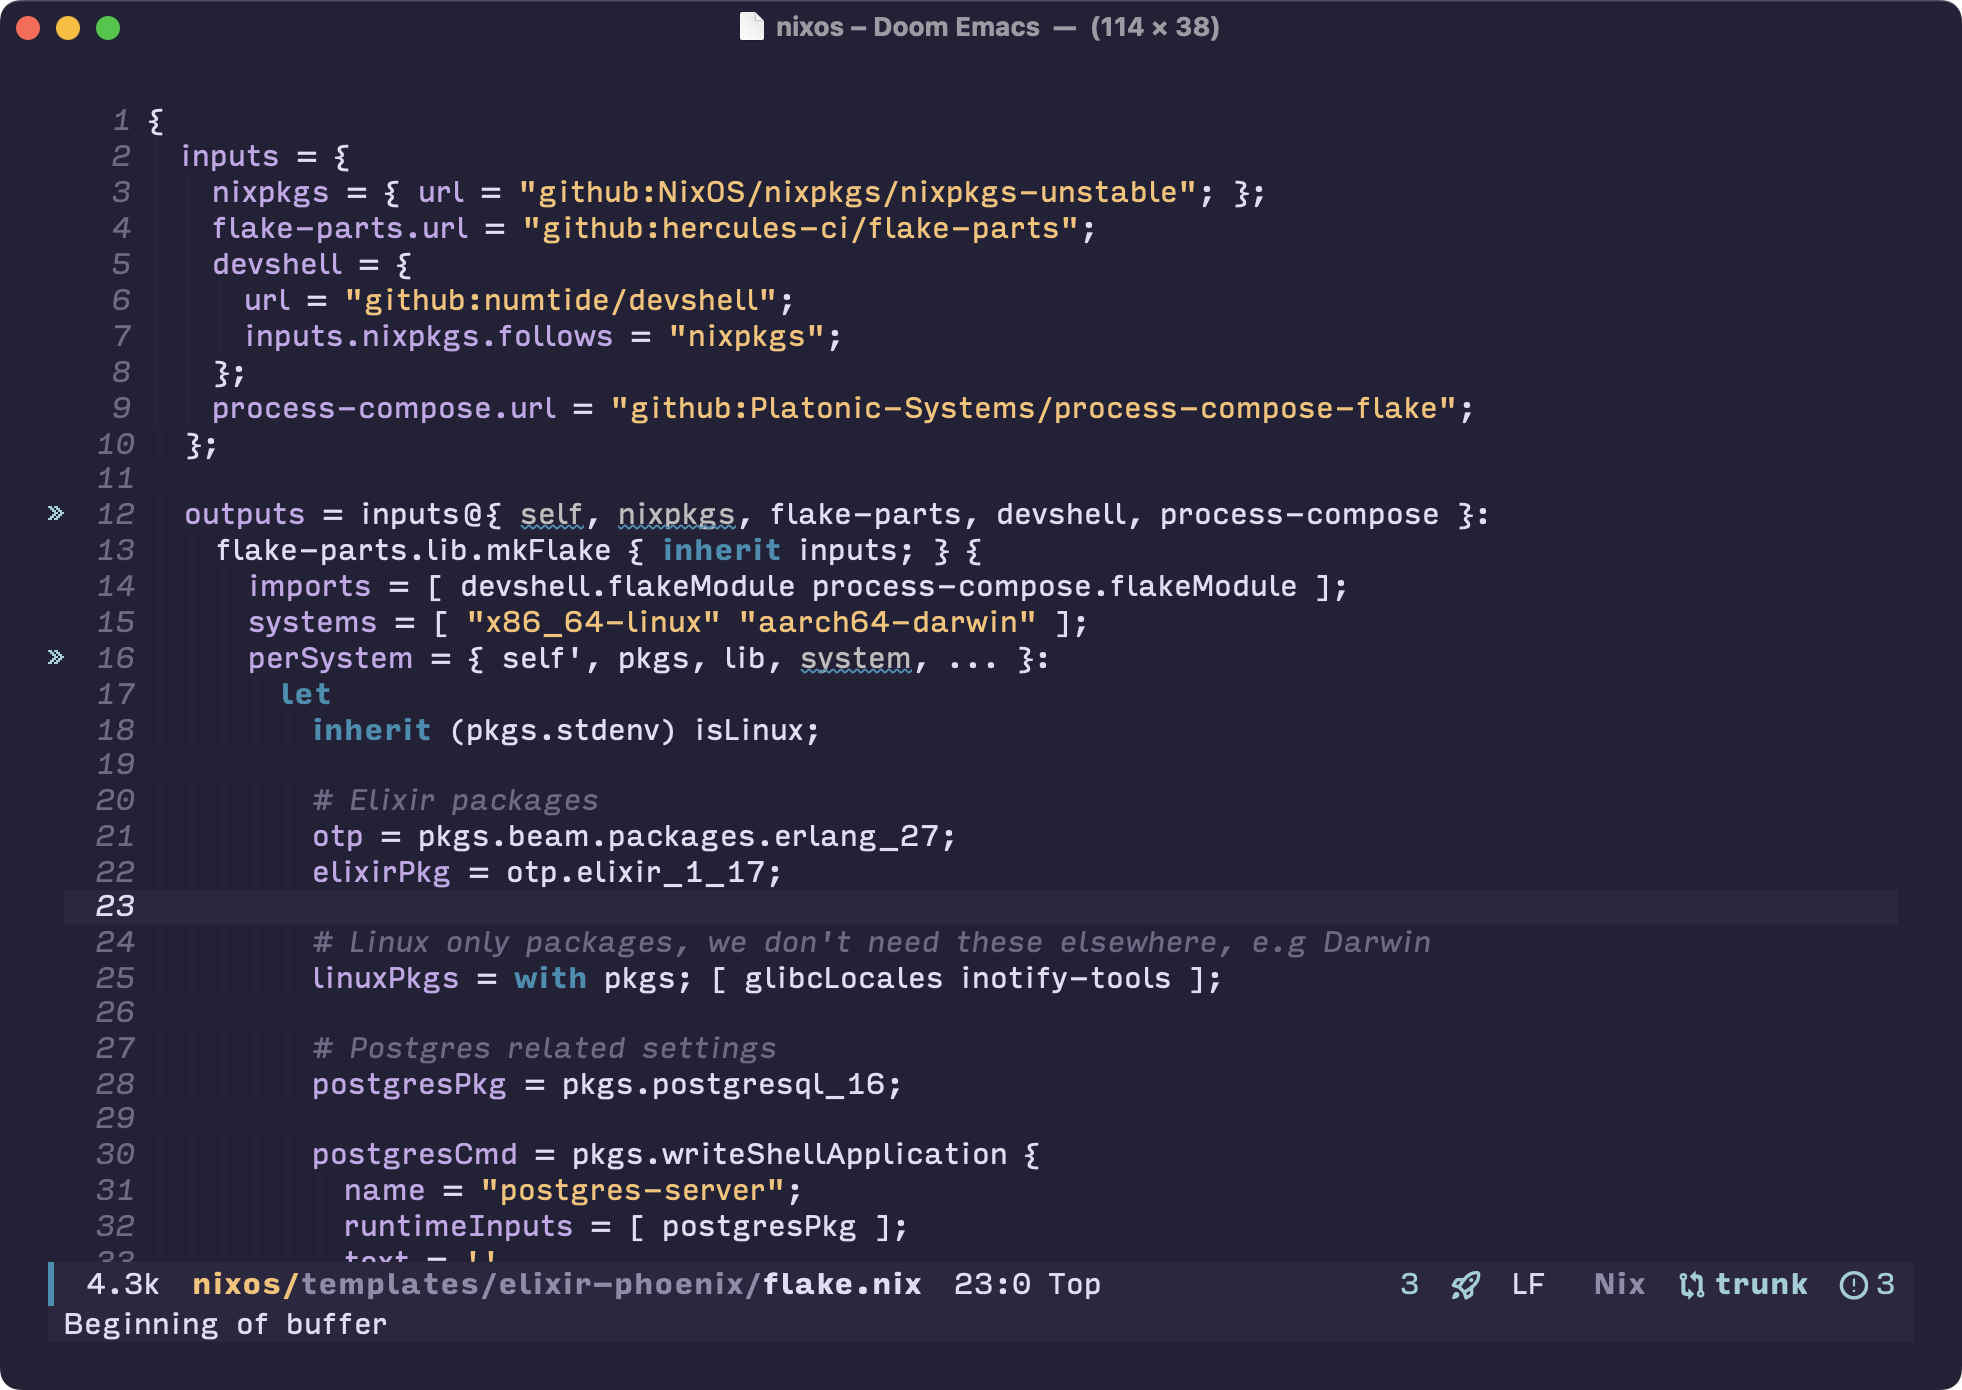Click postgresCmd on line 30
This screenshot has width=1962, height=1390.
[415, 1155]
